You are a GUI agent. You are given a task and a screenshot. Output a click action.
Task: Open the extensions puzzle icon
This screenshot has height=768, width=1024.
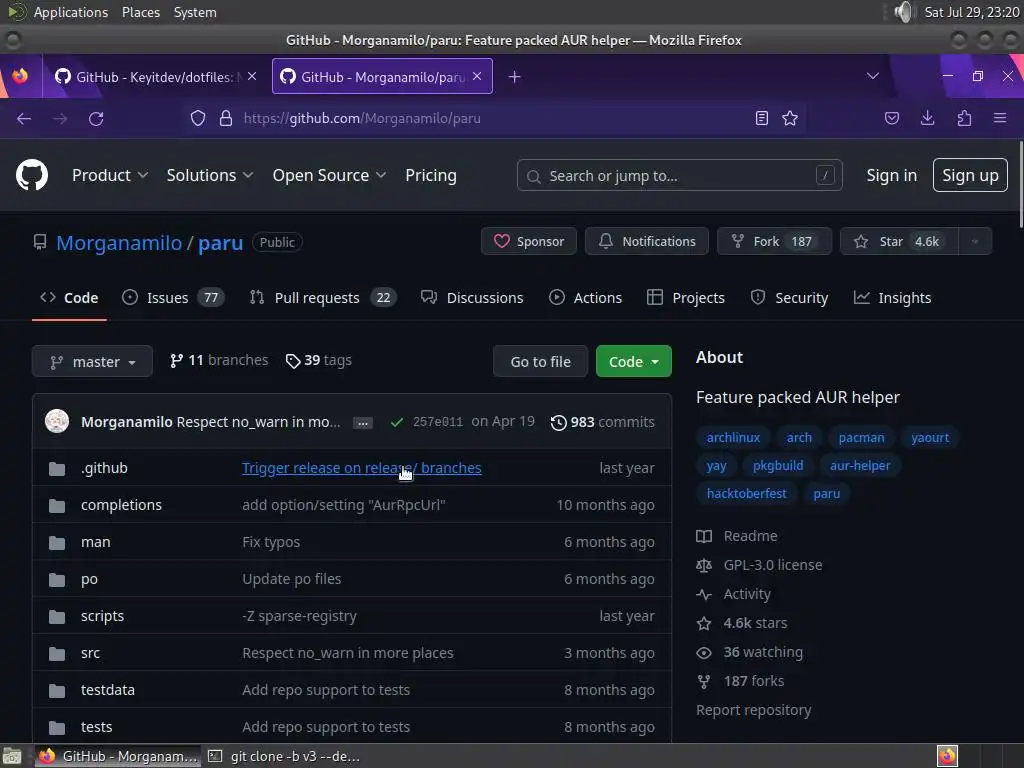[964, 118]
